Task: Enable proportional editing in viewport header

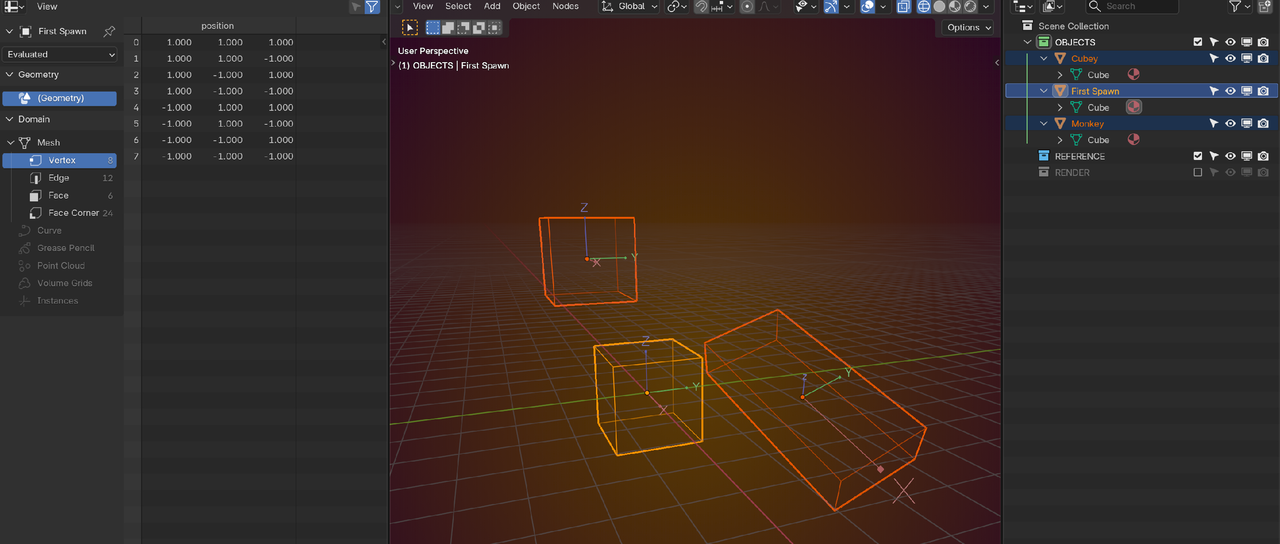Action: (746, 7)
